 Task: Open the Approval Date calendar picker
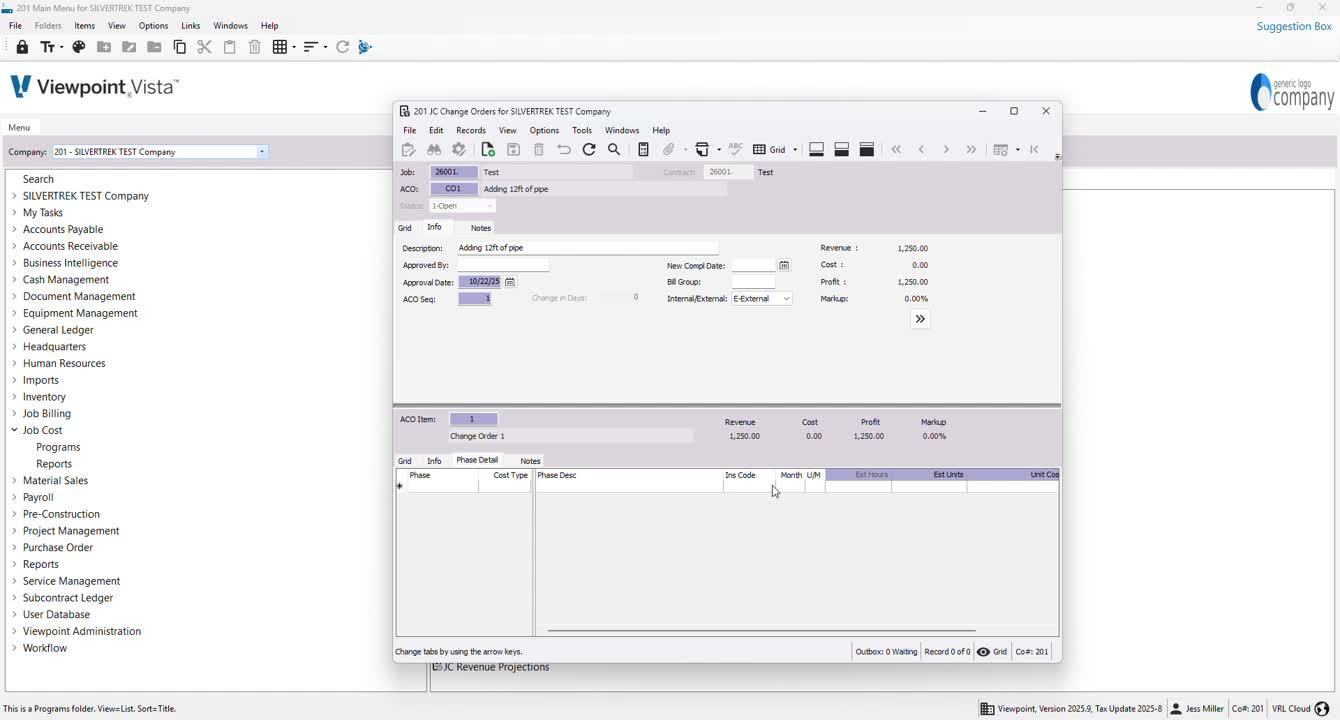[x=510, y=283]
